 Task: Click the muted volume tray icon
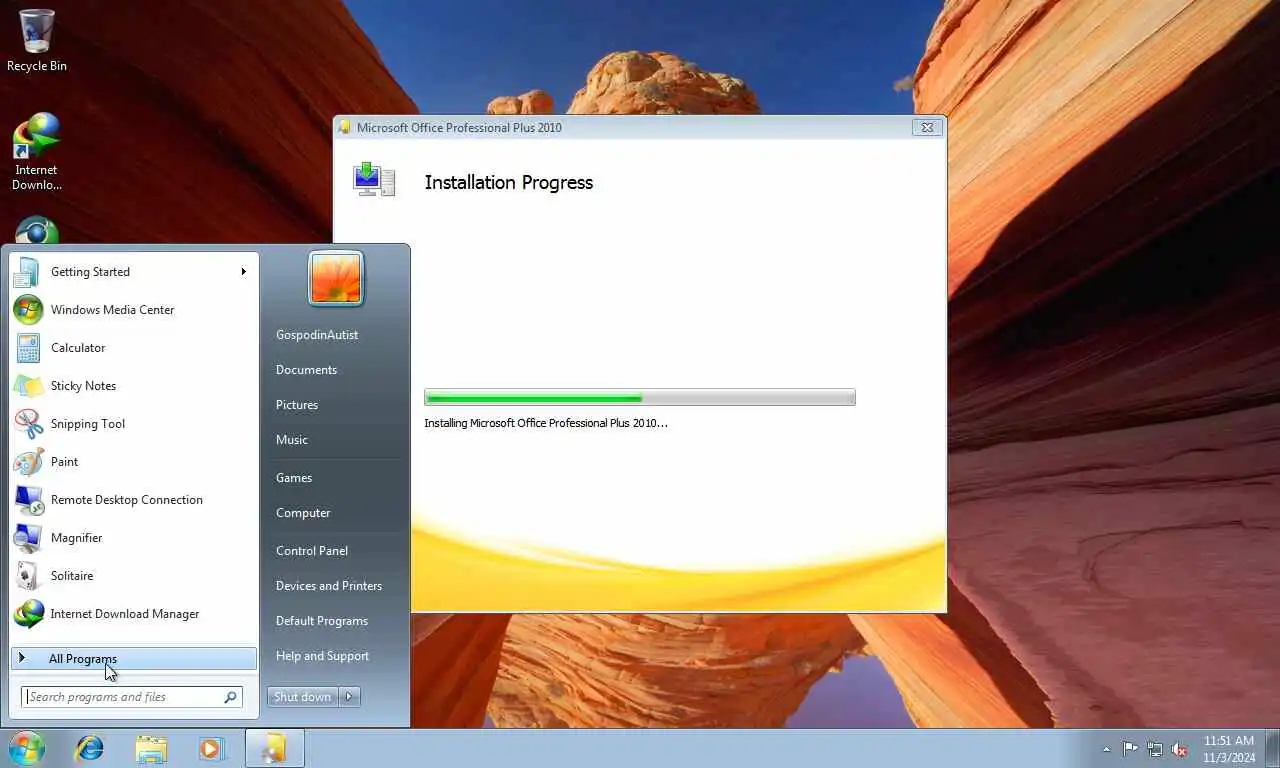pyautogui.click(x=1179, y=749)
